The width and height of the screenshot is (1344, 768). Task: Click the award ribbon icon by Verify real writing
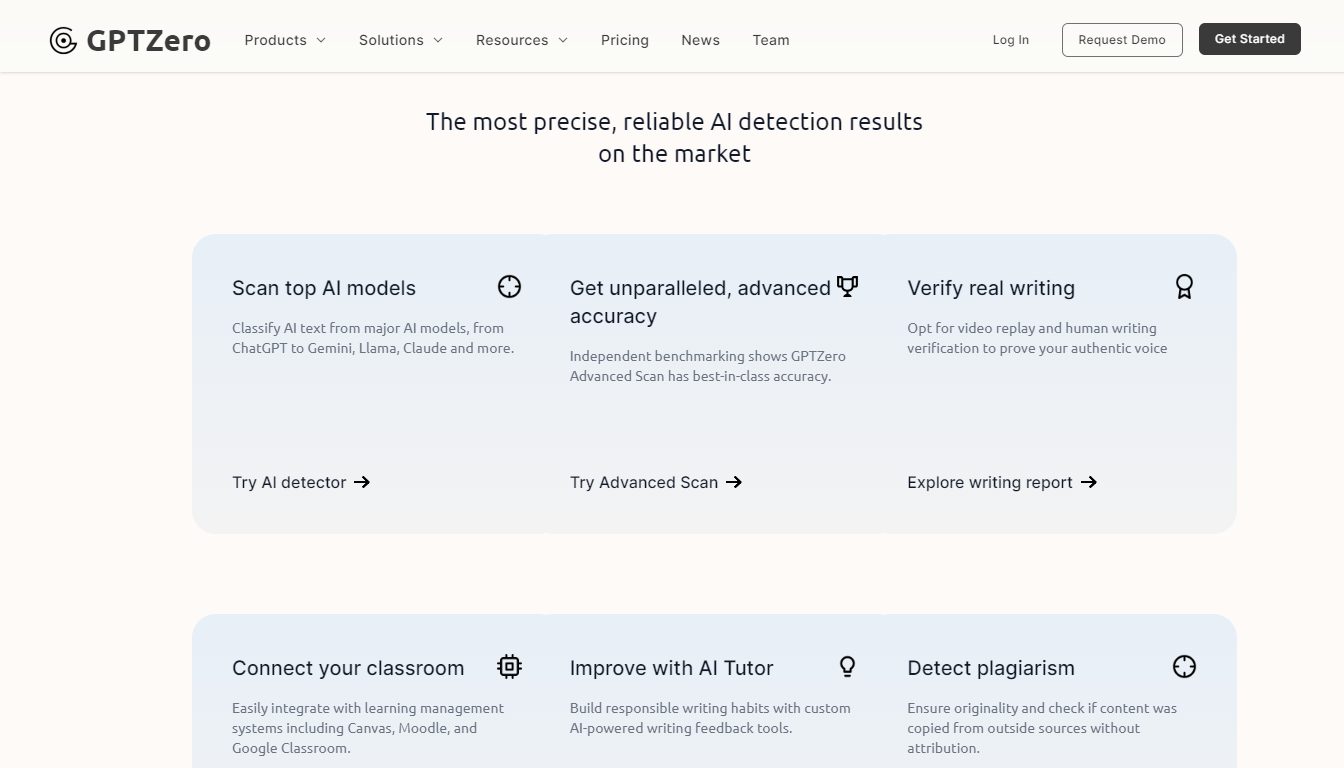click(x=1184, y=287)
